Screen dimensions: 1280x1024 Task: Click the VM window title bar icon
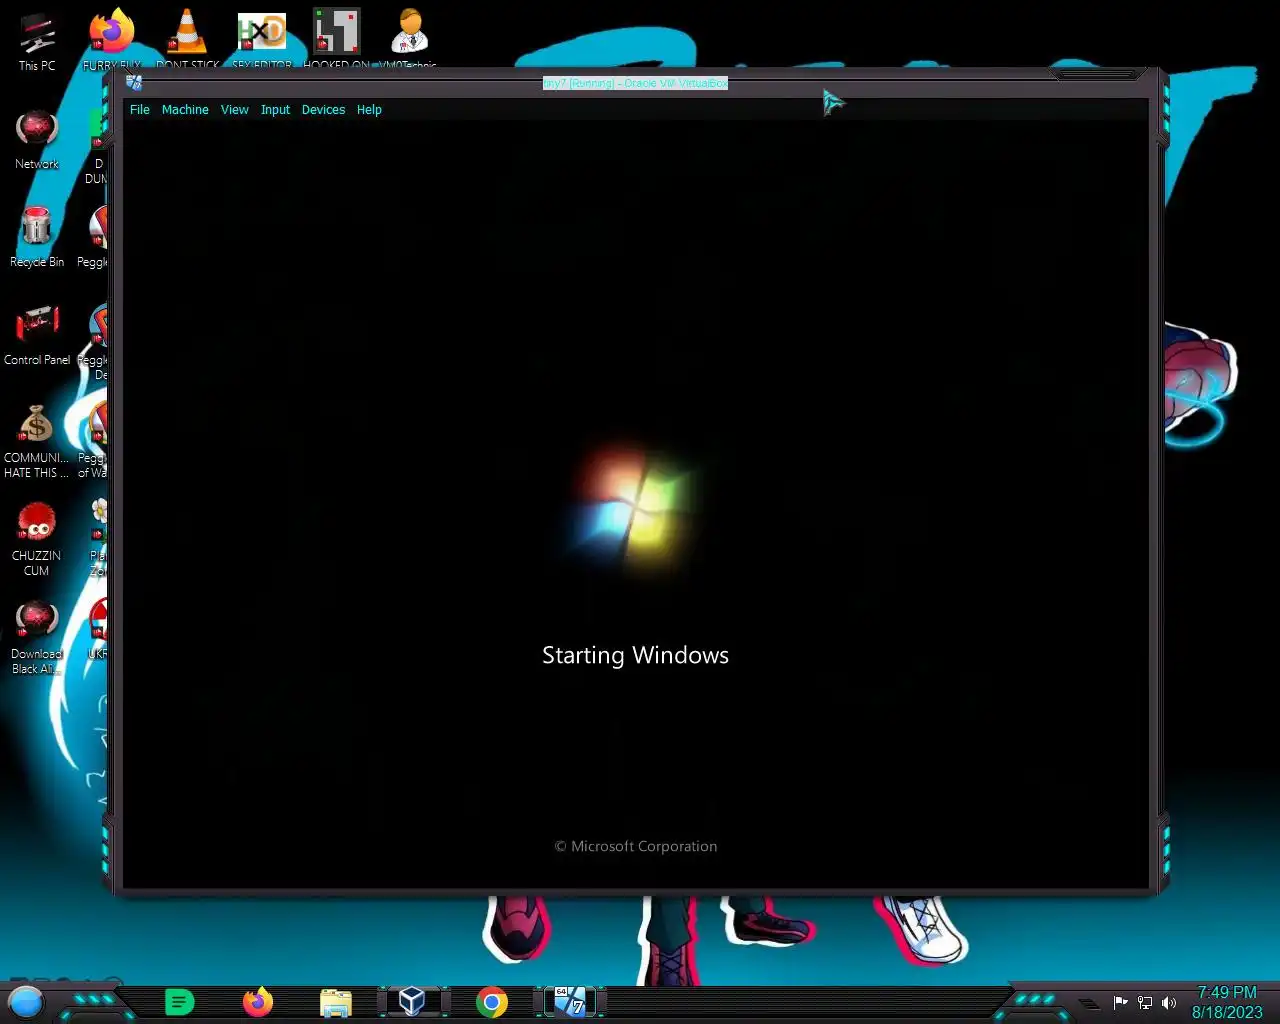(134, 83)
